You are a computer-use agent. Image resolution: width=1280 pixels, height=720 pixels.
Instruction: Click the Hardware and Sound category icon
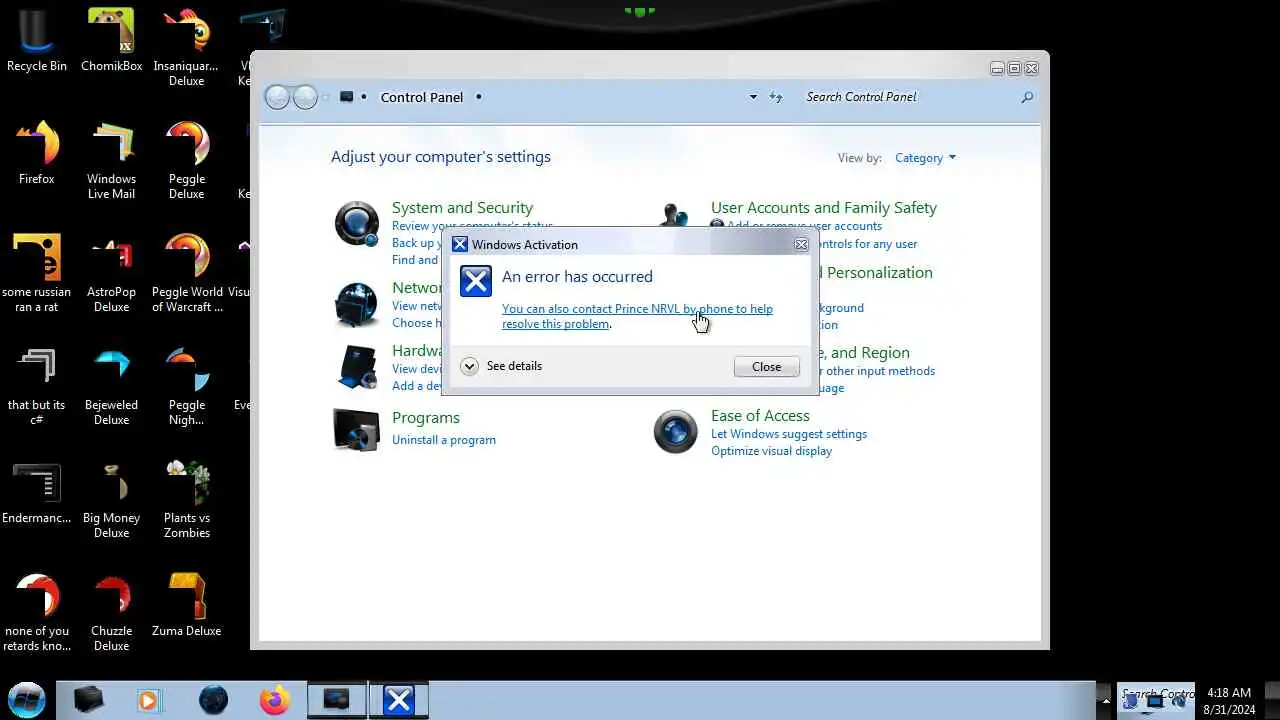click(x=357, y=366)
